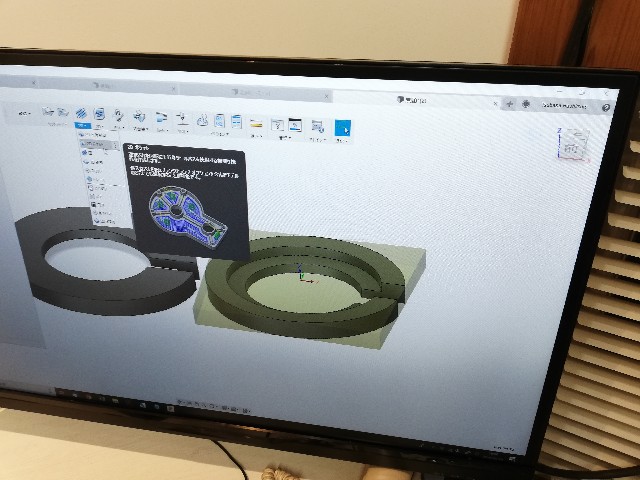Add a new document tab with plus
Screen dimensions: 640x480
[x=509, y=104]
